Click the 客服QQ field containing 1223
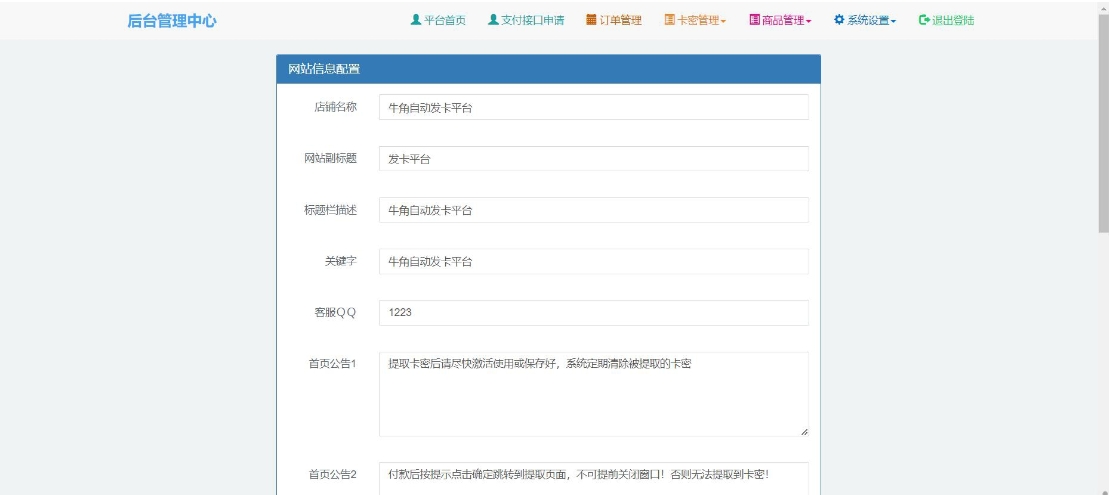The image size is (1109, 495). tap(593, 313)
